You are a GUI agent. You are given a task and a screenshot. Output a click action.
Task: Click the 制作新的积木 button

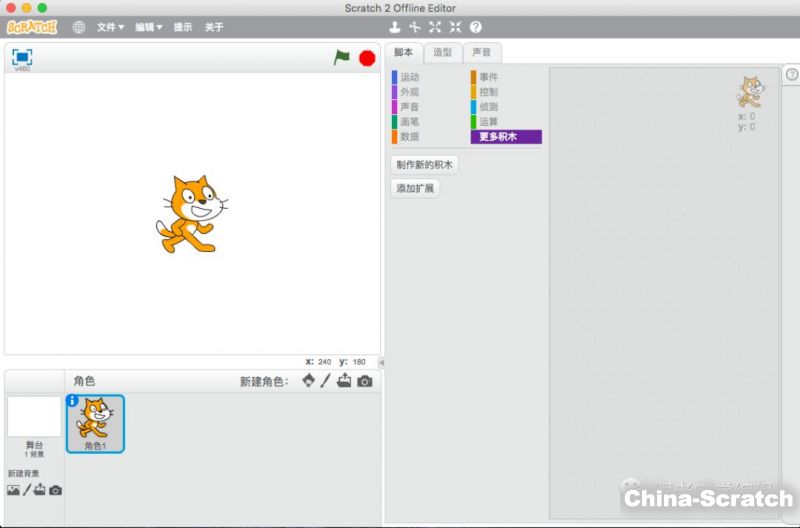point(424,165)
